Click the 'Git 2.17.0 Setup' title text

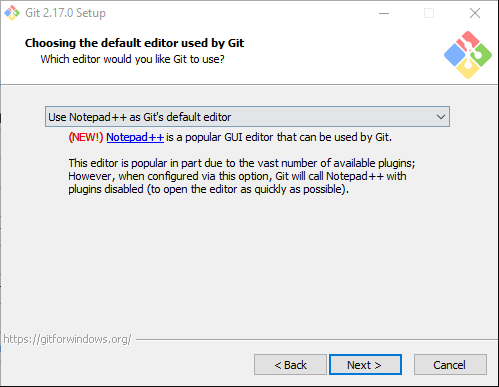coord(65,13)
